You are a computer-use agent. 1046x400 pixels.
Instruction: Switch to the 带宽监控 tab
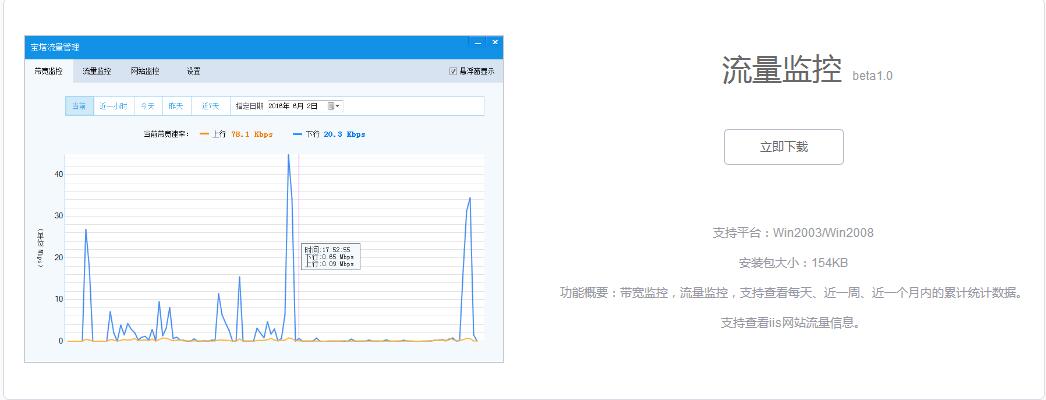pos(48,72)
